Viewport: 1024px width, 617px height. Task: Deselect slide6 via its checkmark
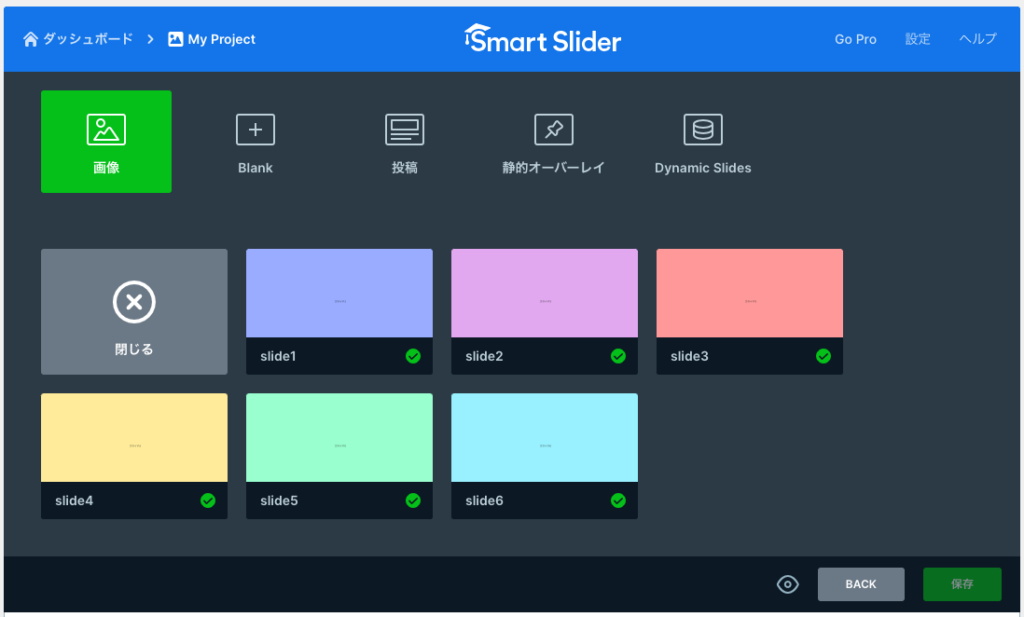coord(618,500)
